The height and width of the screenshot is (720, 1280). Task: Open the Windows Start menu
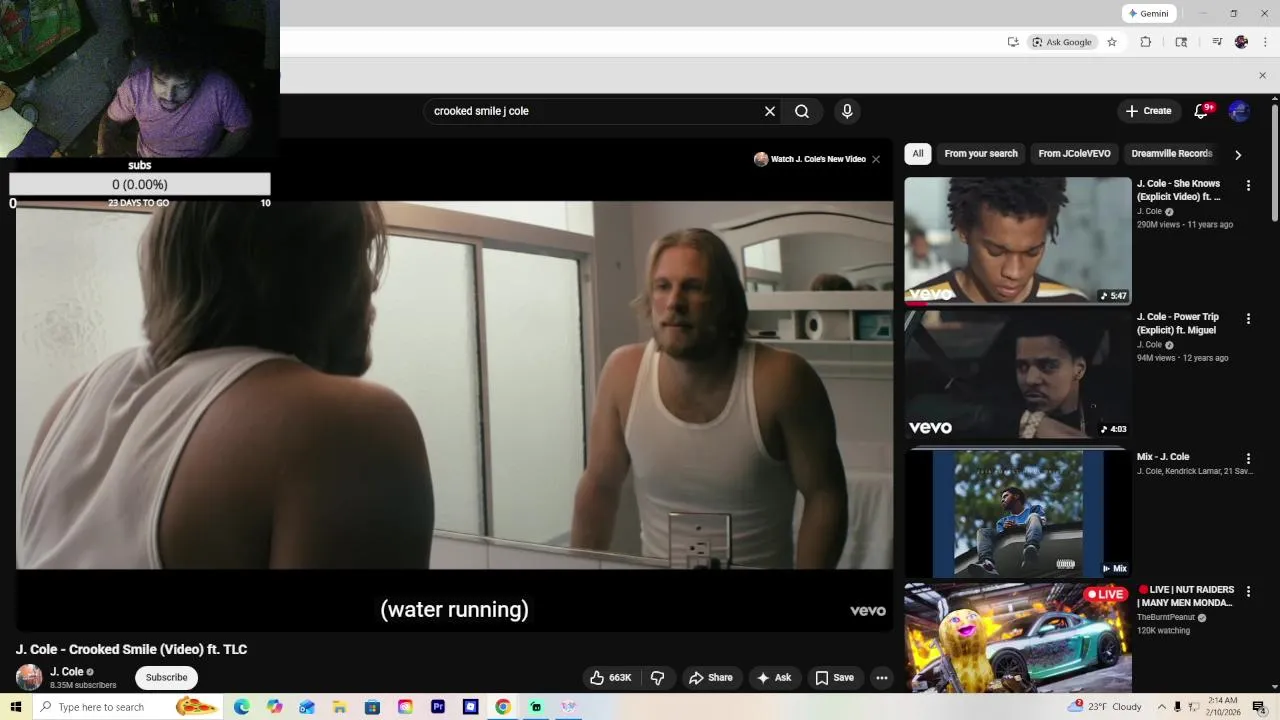pyautogui.click(x=16, y=707)
